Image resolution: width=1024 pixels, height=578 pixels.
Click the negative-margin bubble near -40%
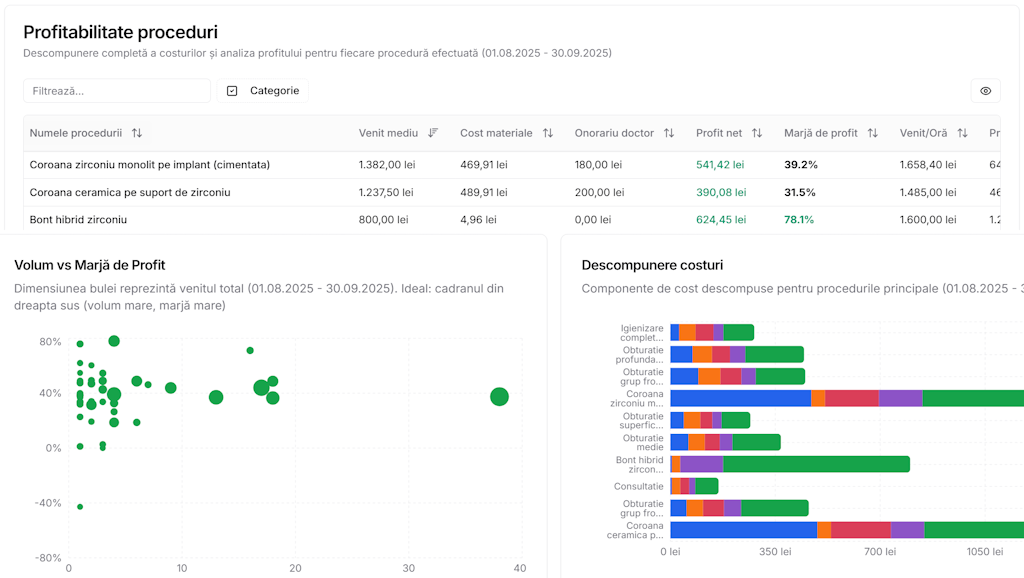pyautogui.click(x=80, y=507)
